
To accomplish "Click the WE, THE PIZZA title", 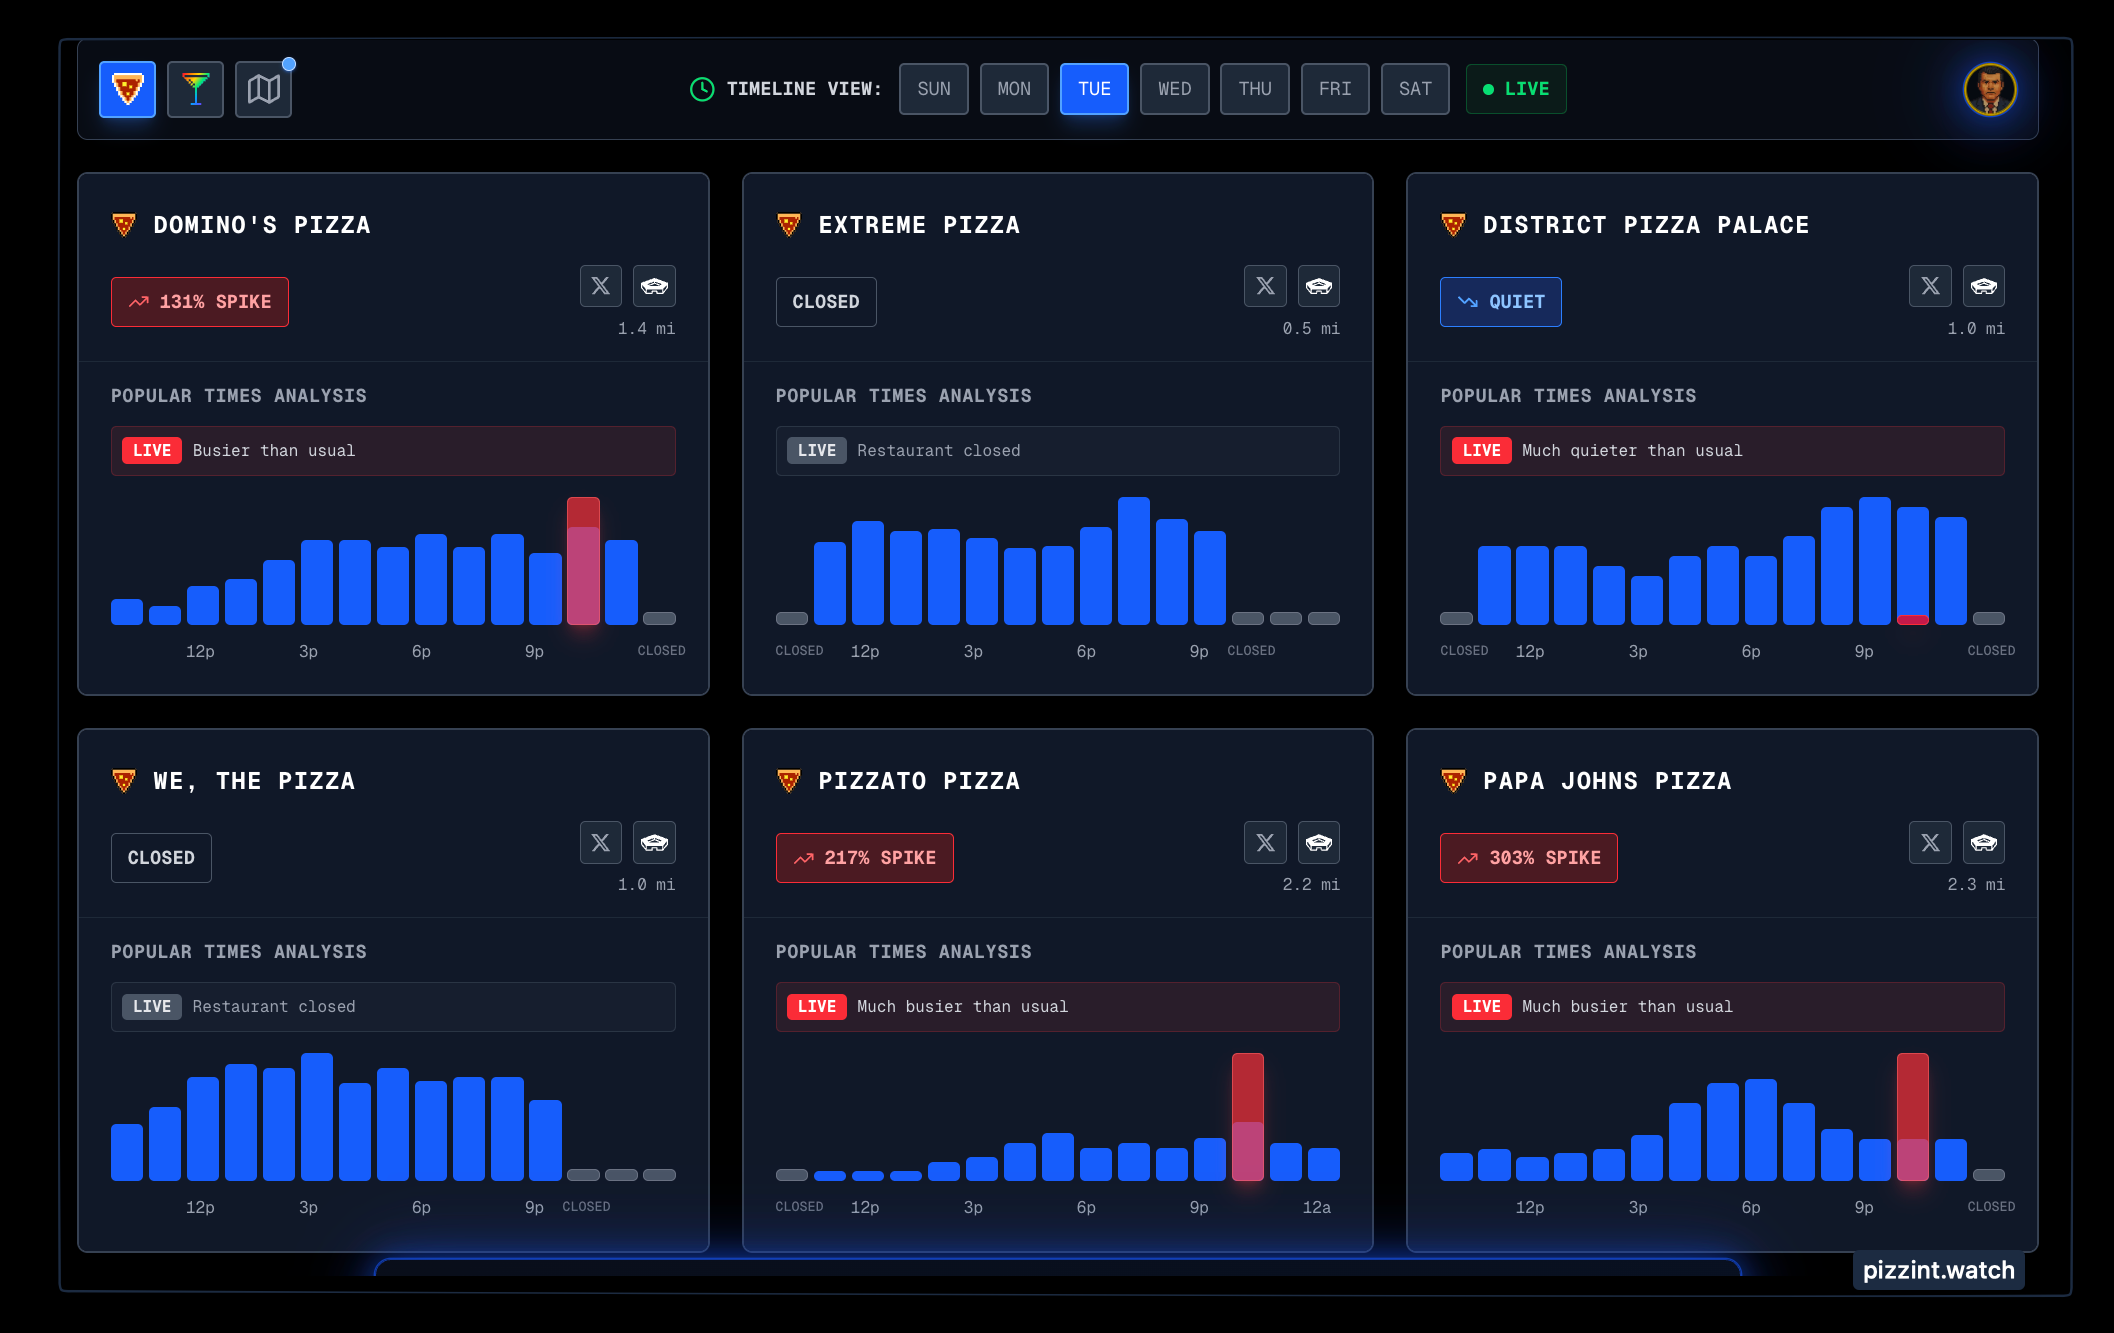I will pos(254,781).
